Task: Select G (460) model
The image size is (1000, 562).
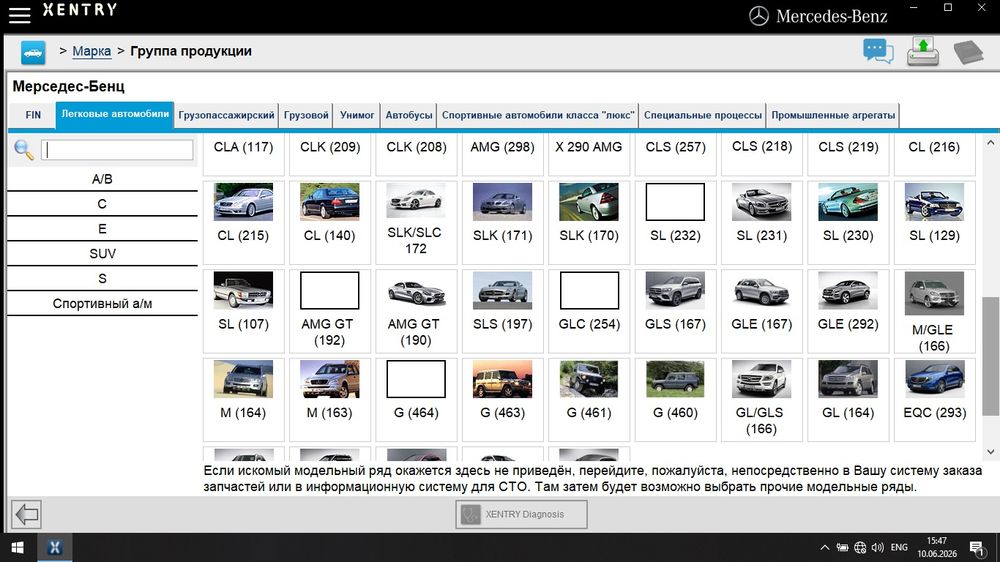Action: pyautogui.click(x=675, y=399)
